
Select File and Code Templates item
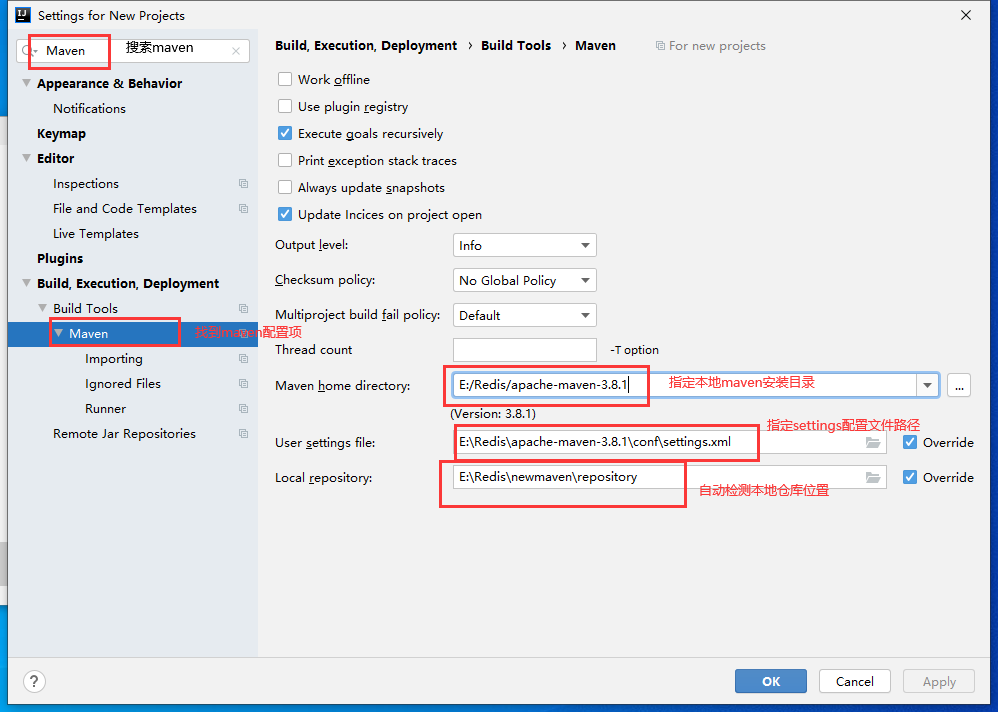125,209
